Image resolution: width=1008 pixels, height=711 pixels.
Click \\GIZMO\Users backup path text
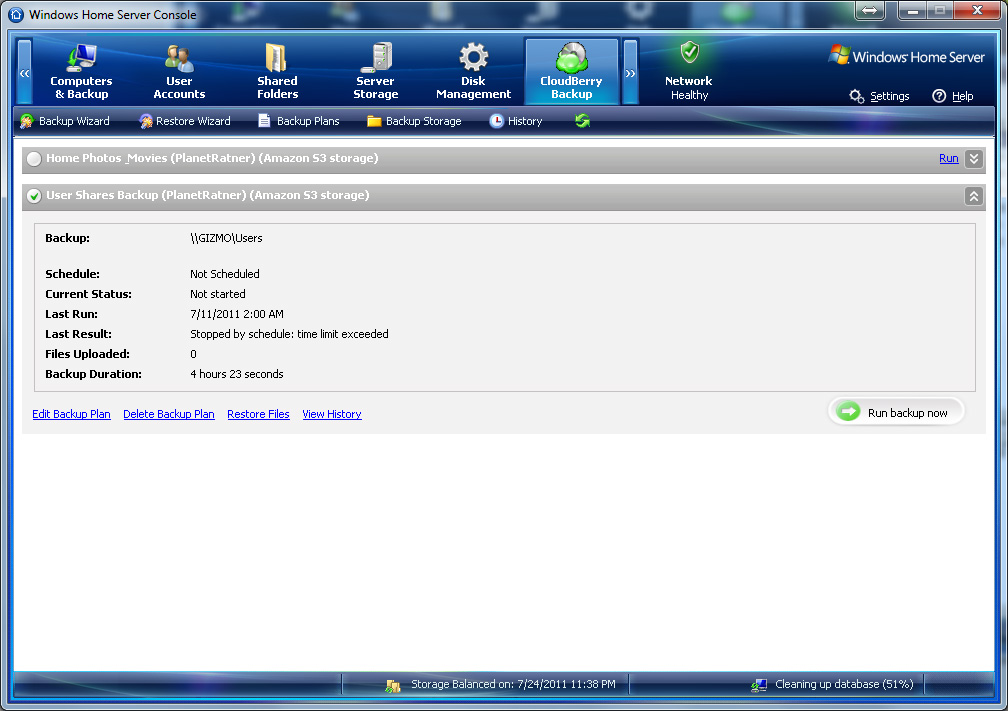[x=226, y=238]
